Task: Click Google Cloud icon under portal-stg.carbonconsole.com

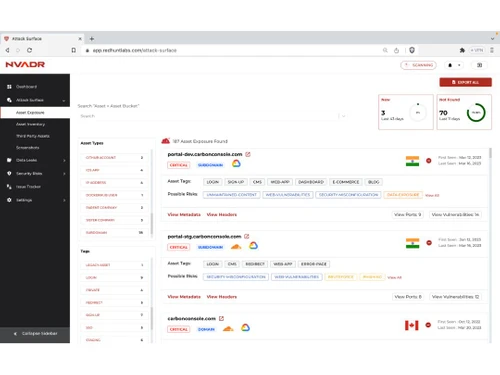Action: (x=253, y=246)
